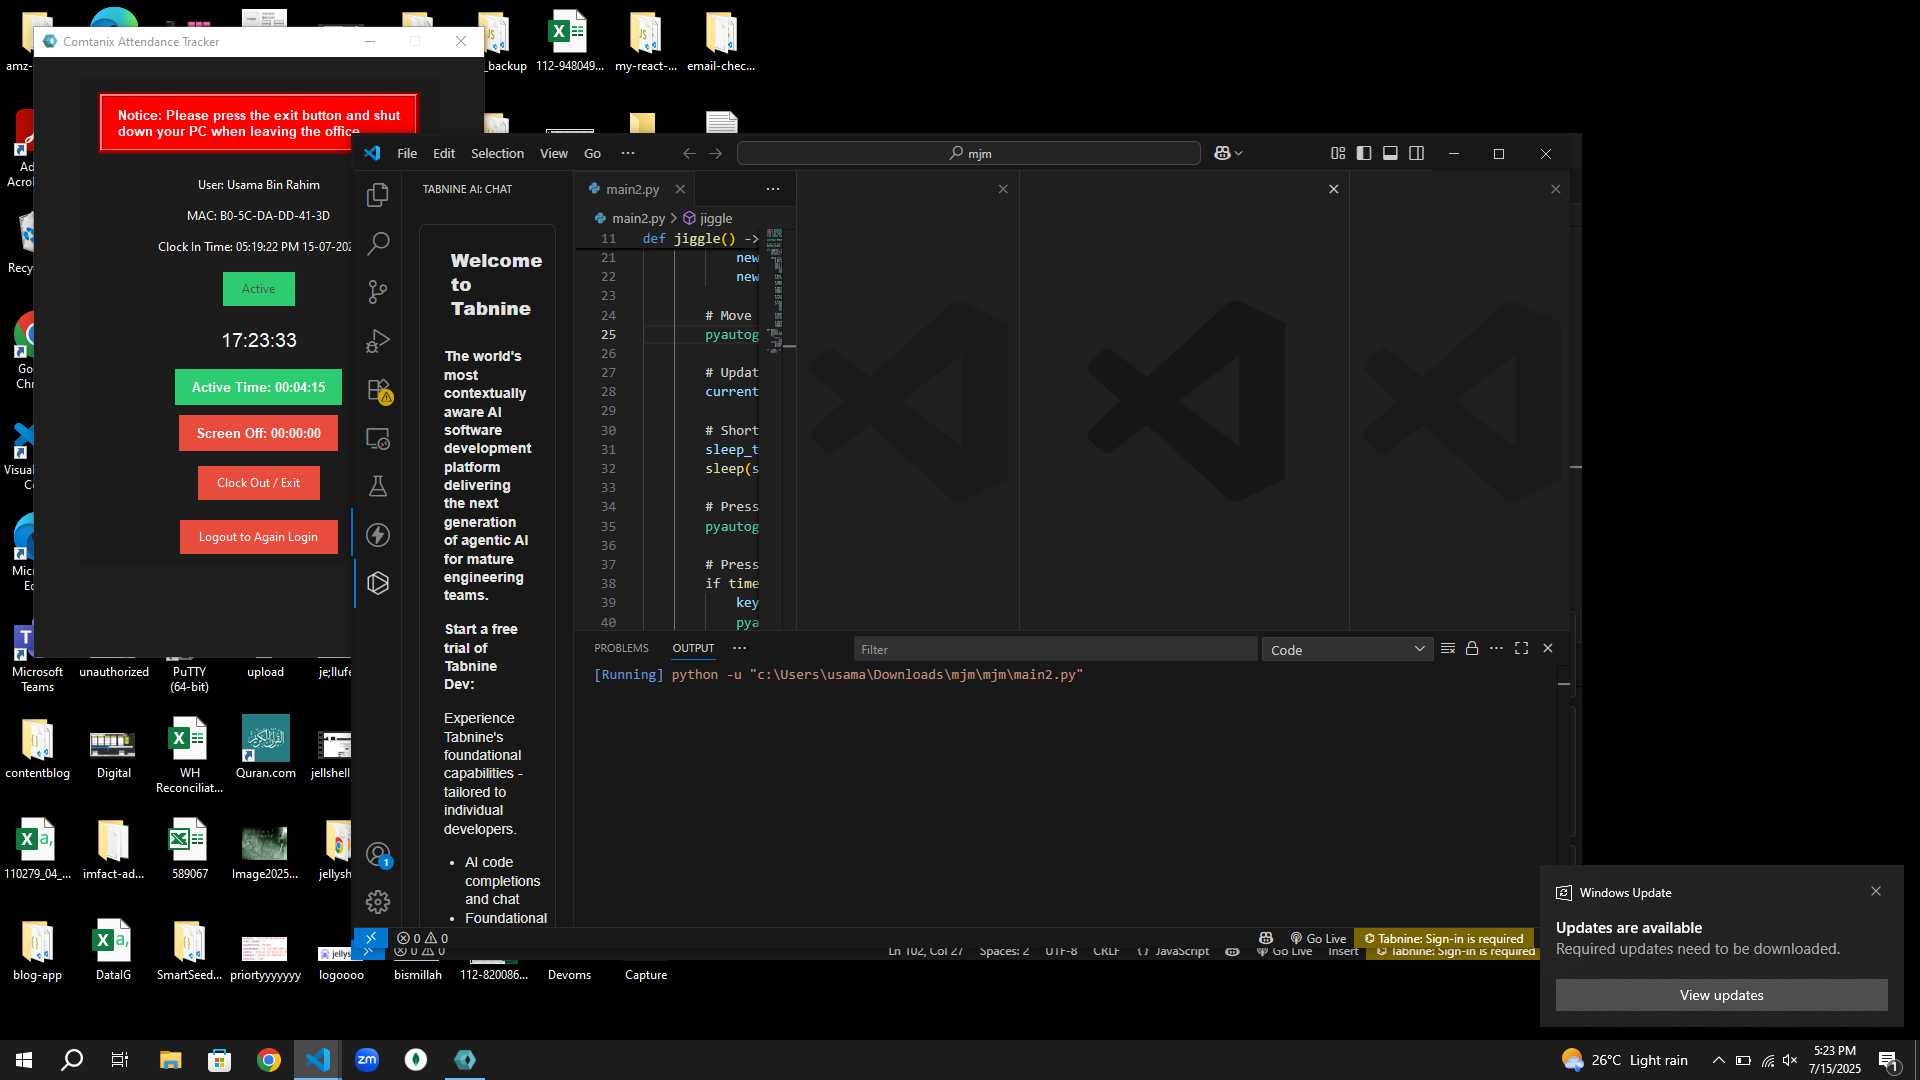Open editor more actions ellipsis

773,189
